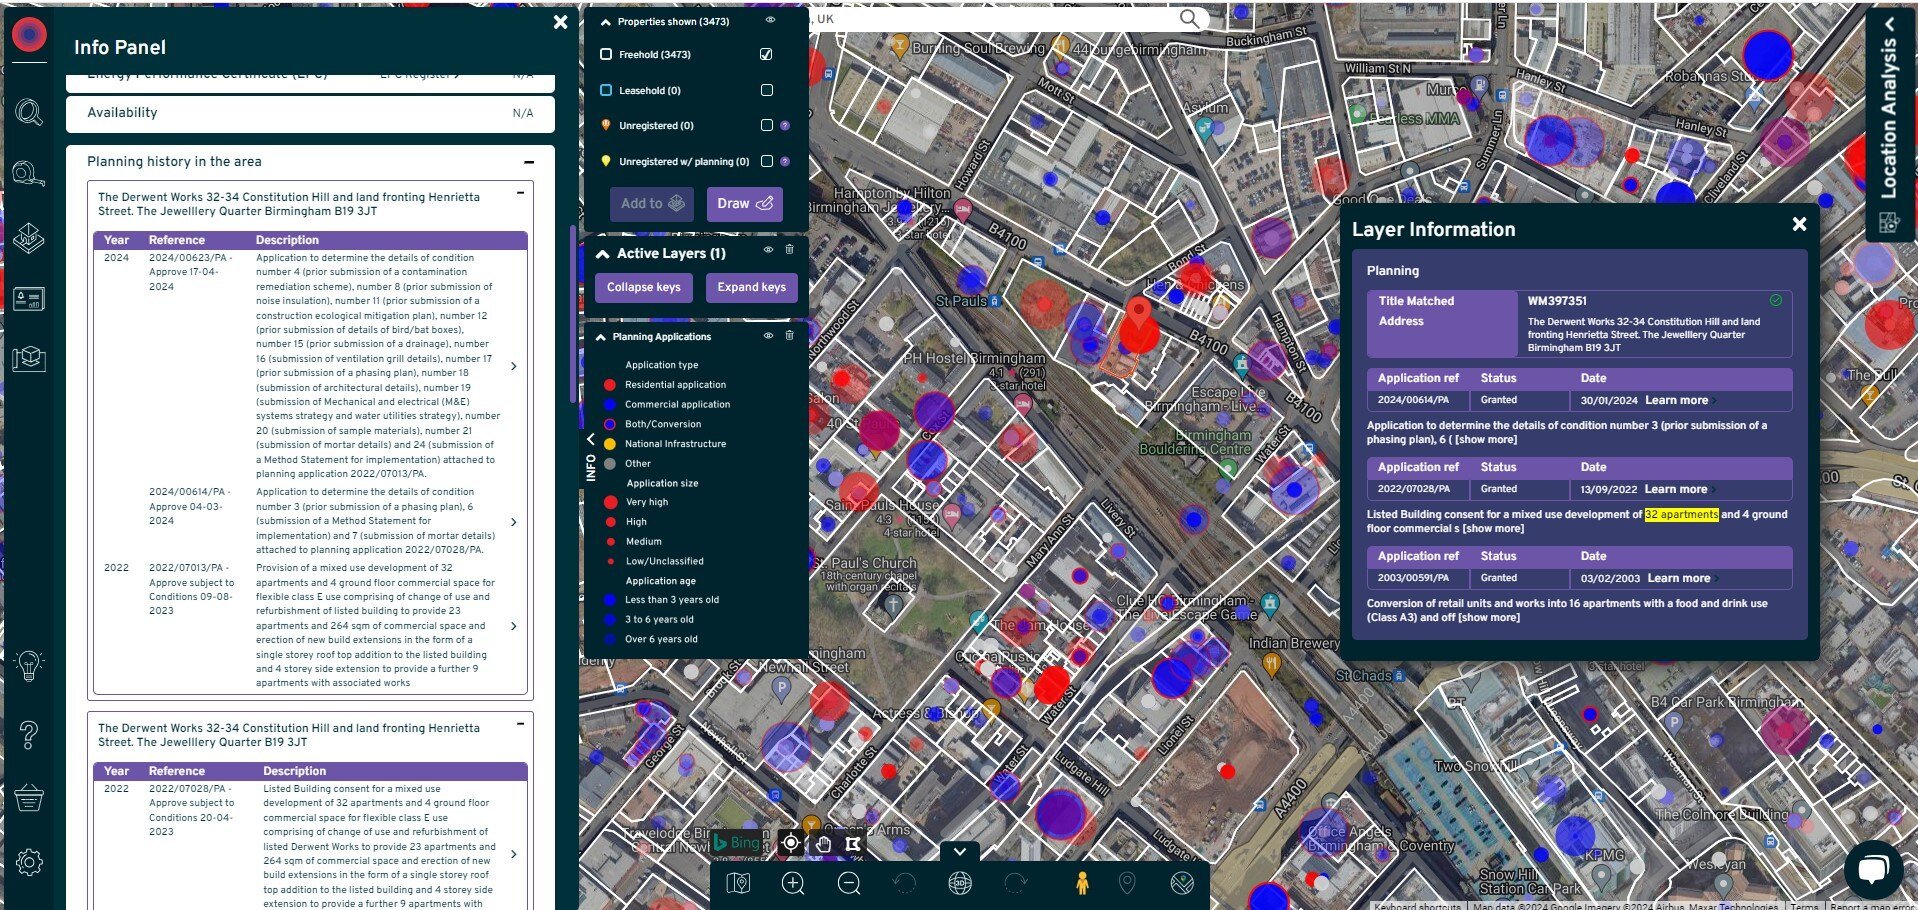The height and width of the screenshot is (910, 1918).
Task: Activate the street view pegman
Action: 1081,883
